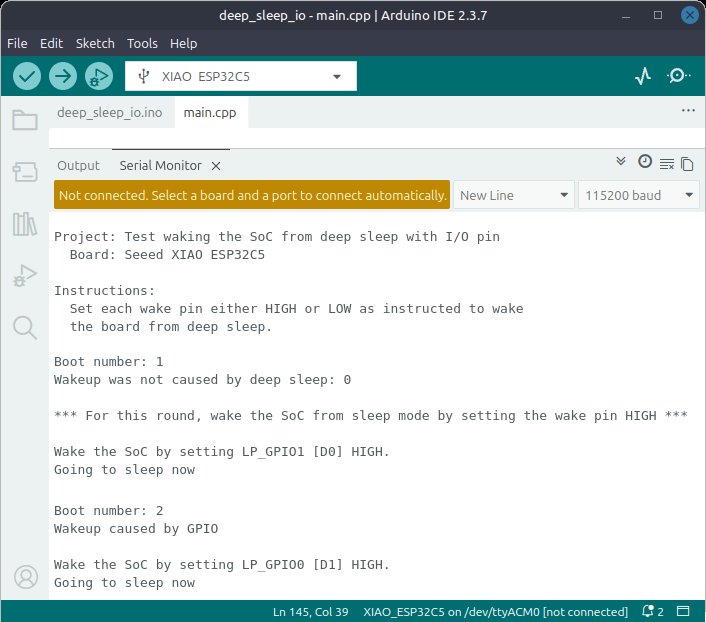
Task: Open the File menu
Action: [17, 43]
